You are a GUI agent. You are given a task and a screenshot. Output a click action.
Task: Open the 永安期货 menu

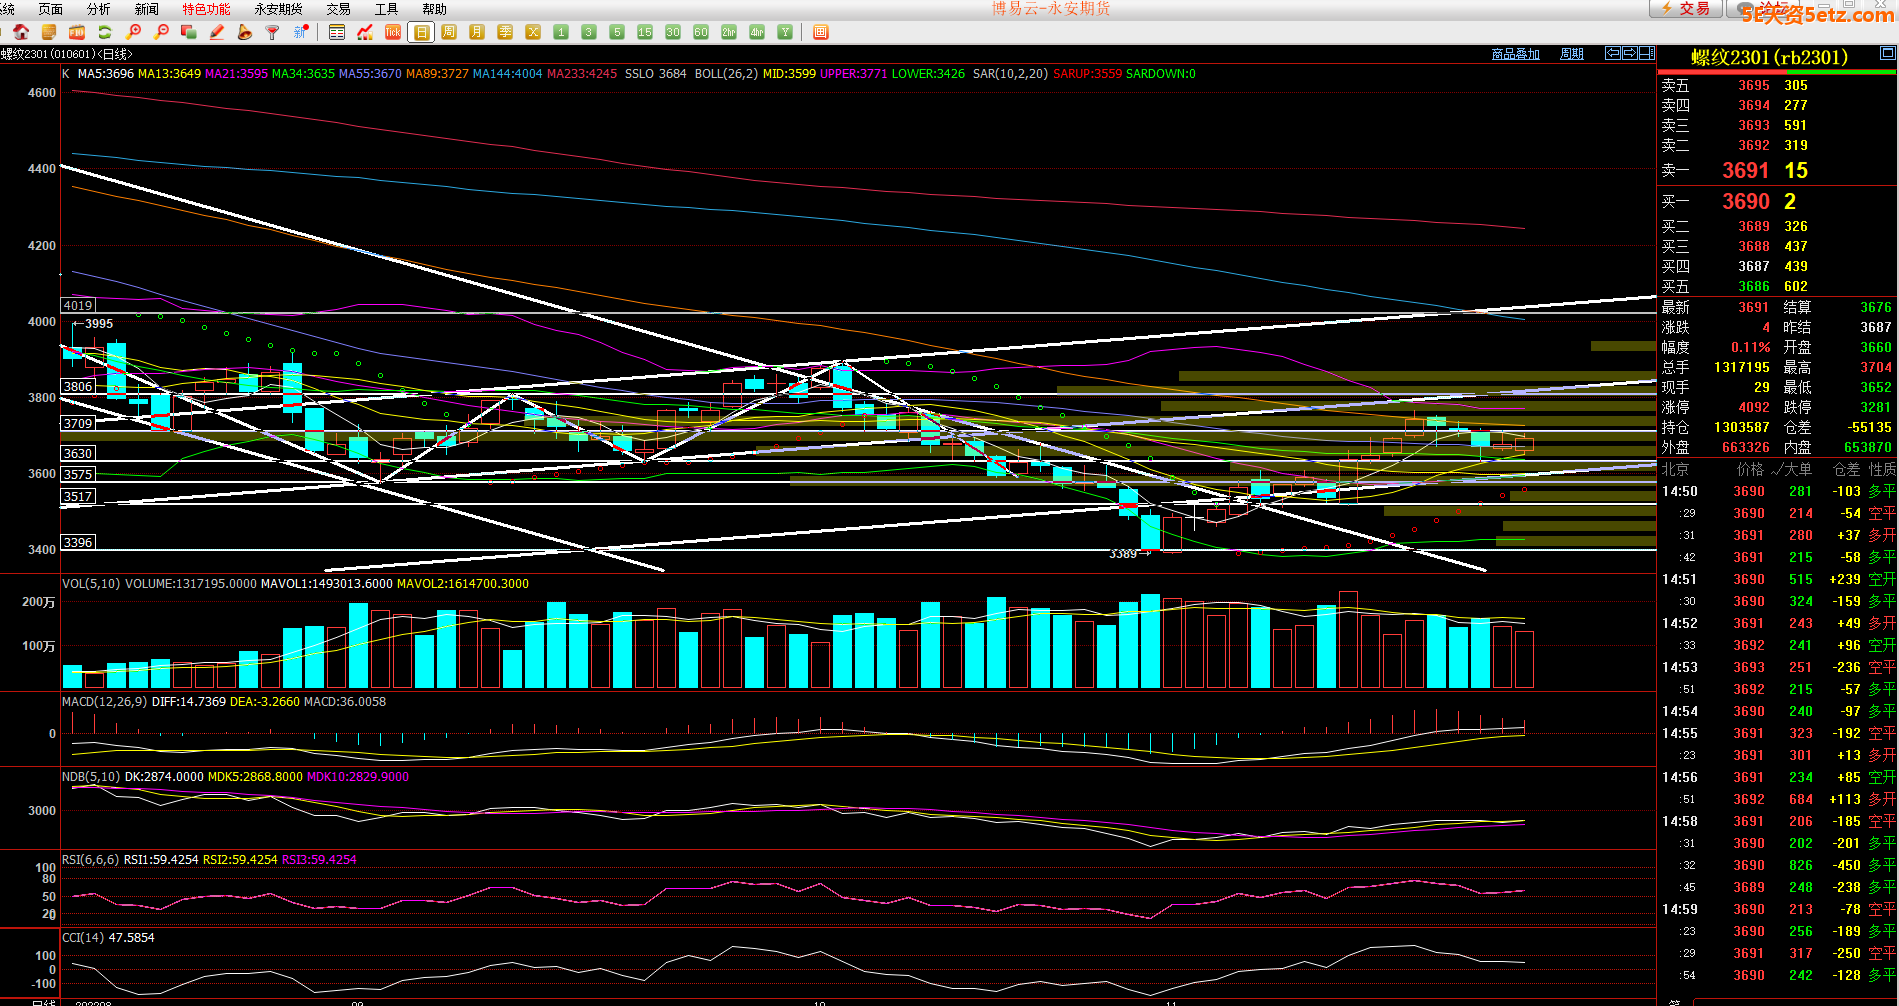tap(278, 9)
